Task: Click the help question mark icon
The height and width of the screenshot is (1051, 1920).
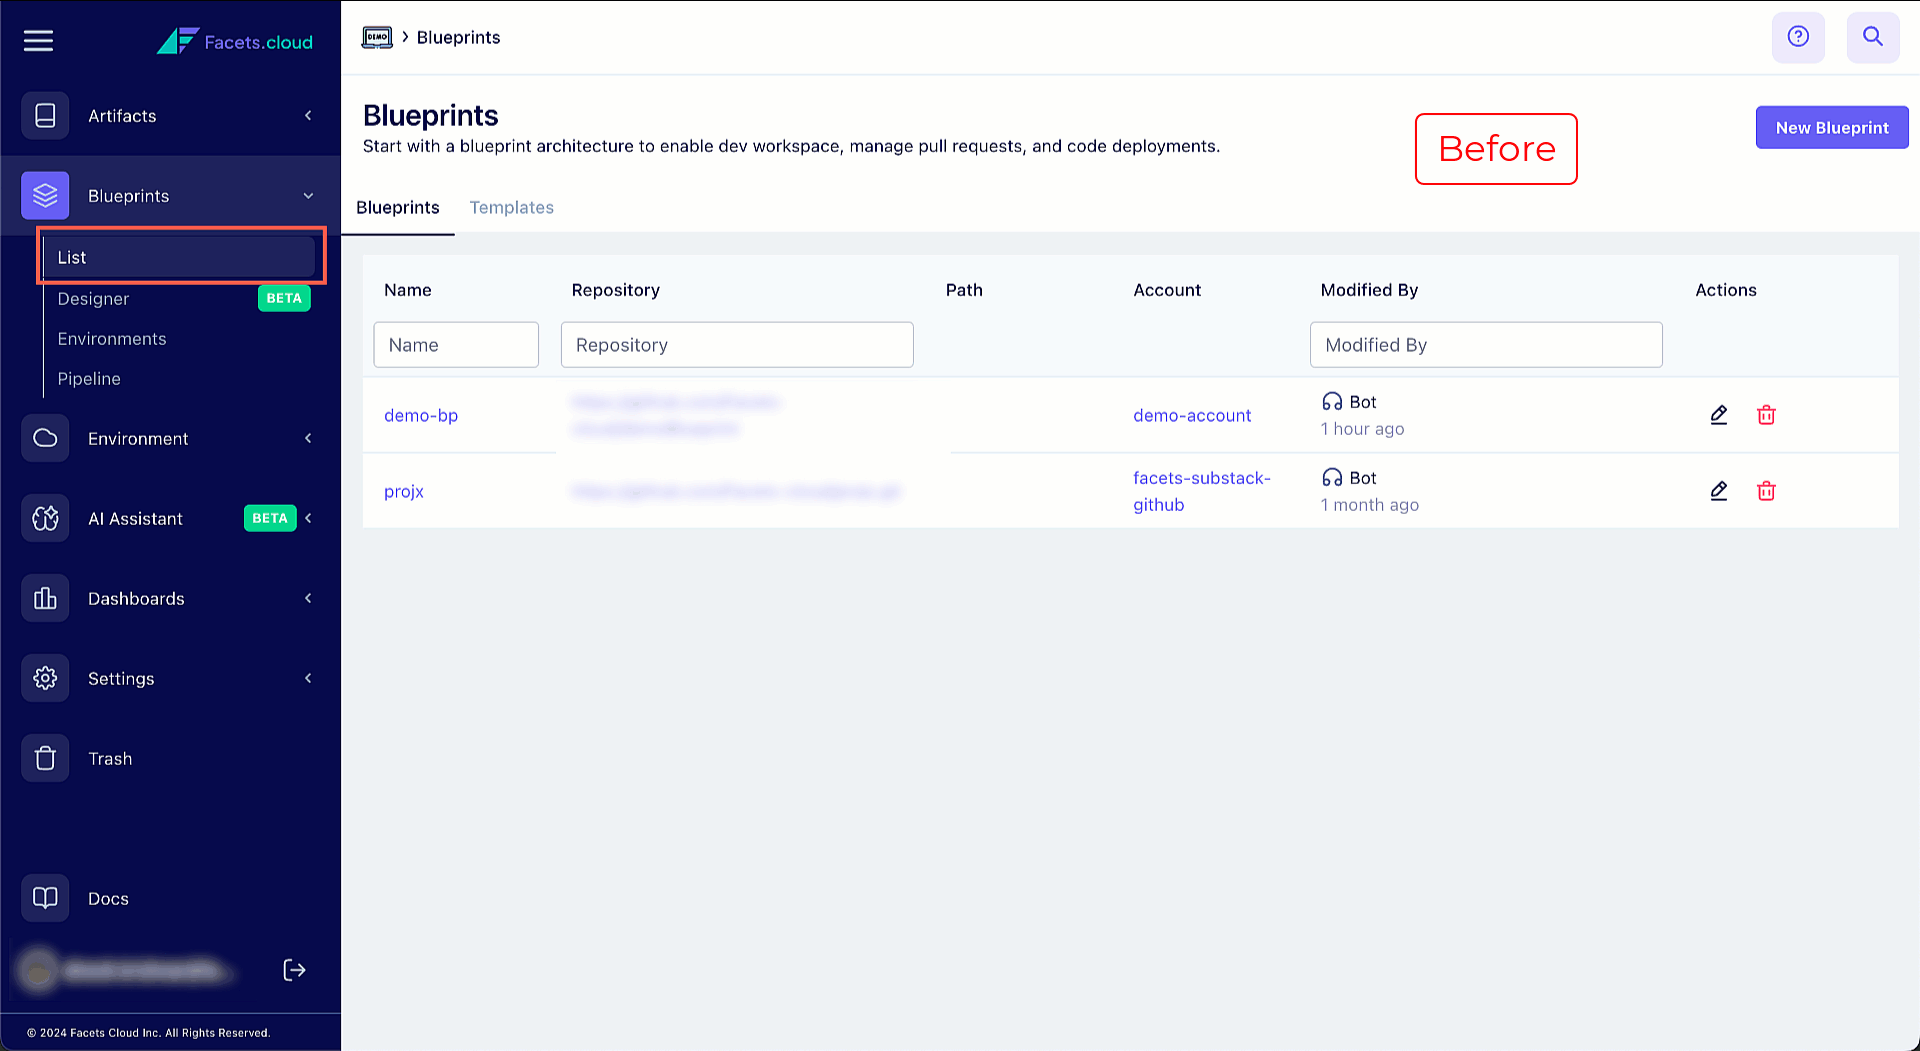Action: (x=1798, y=37)
